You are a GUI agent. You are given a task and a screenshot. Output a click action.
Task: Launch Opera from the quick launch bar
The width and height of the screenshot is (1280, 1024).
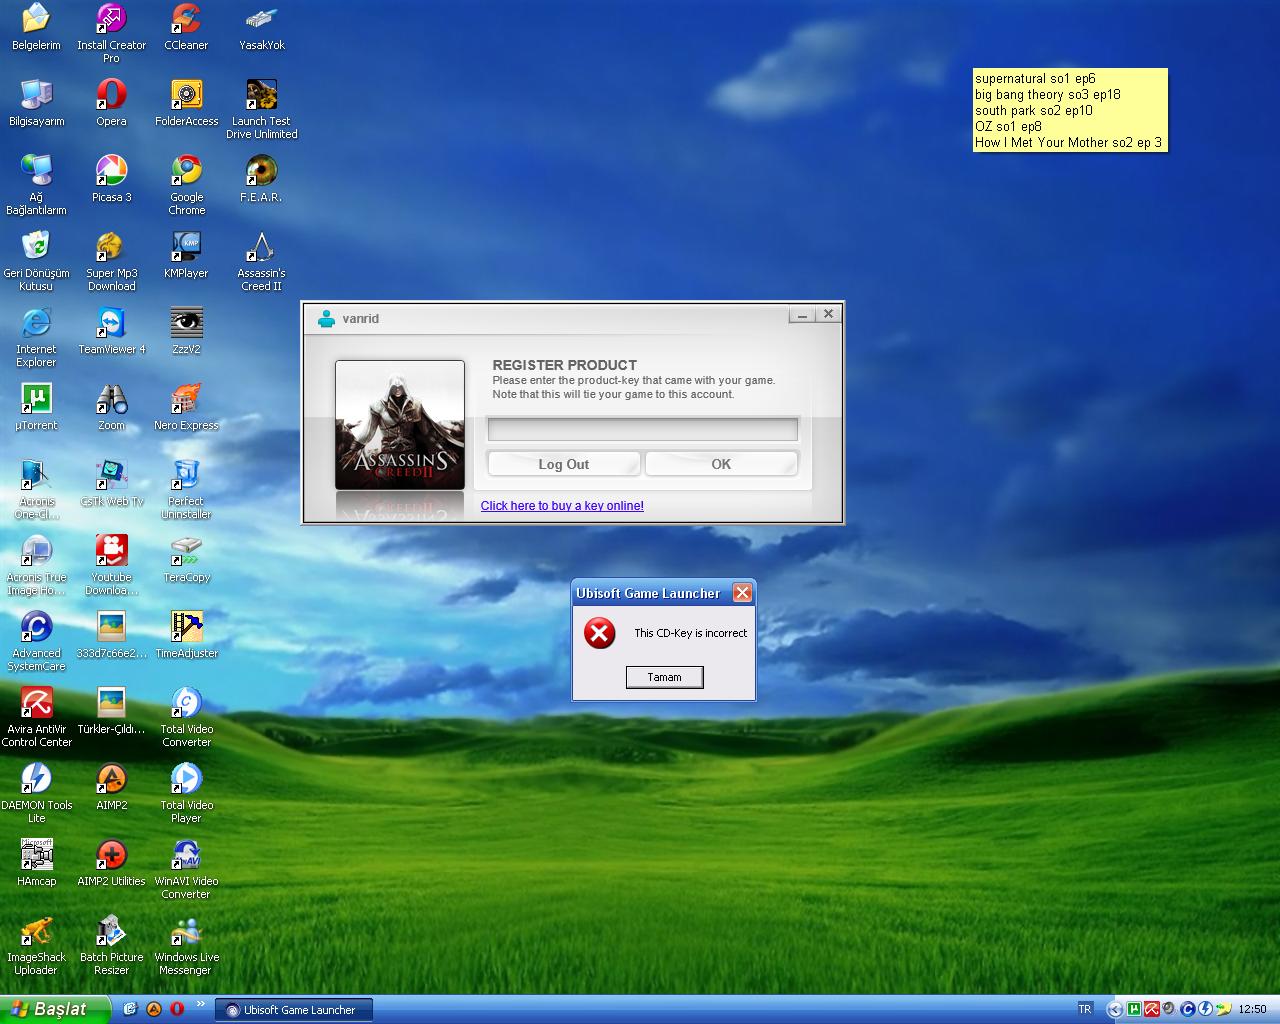177,1009
